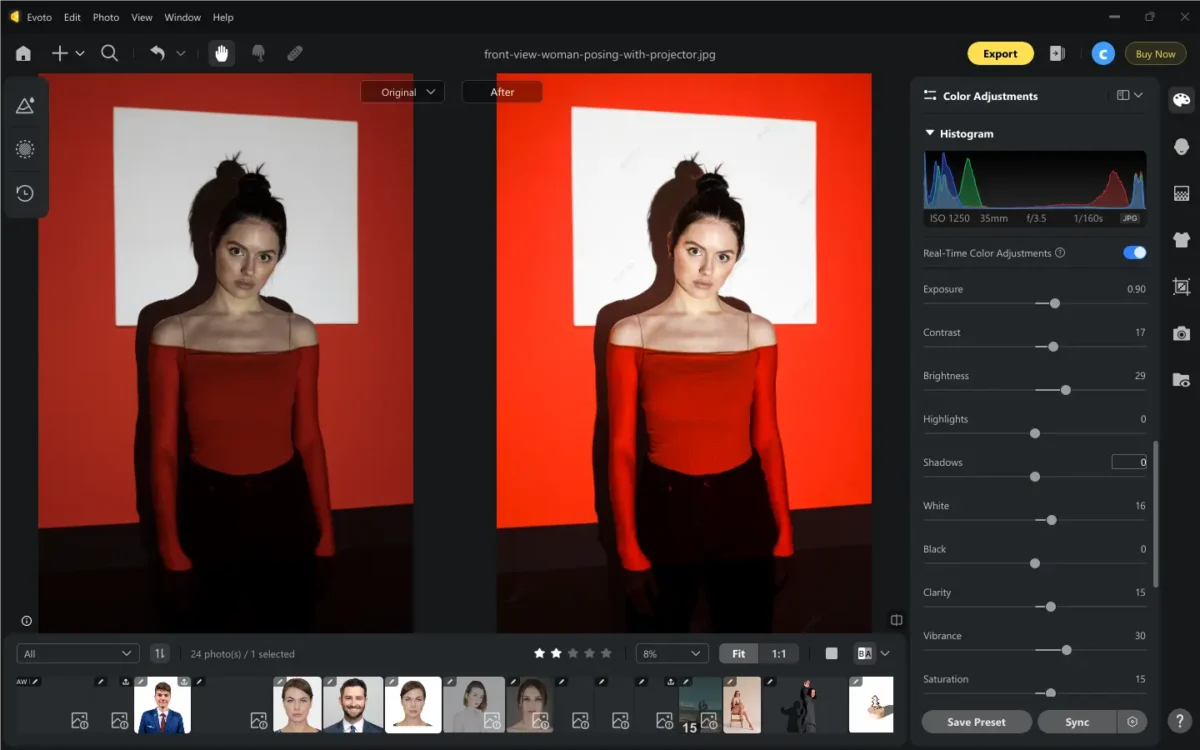Open the Help menu
The height and width of the screenshot is (750, 1200).
tap(223, 17)
